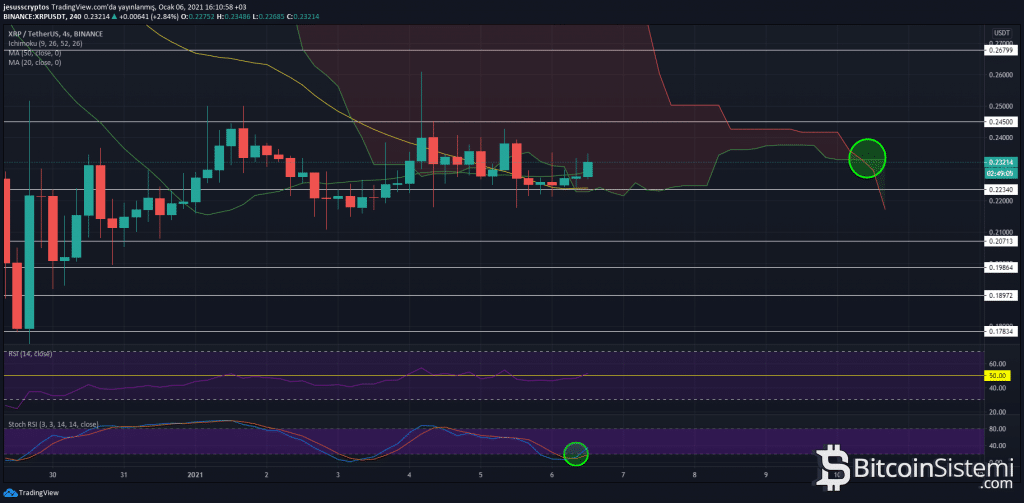This screenshot has width=1024, height=503.
Task: Select the MA (50, close, 0) legend
Action: click(x=35, y=52)
